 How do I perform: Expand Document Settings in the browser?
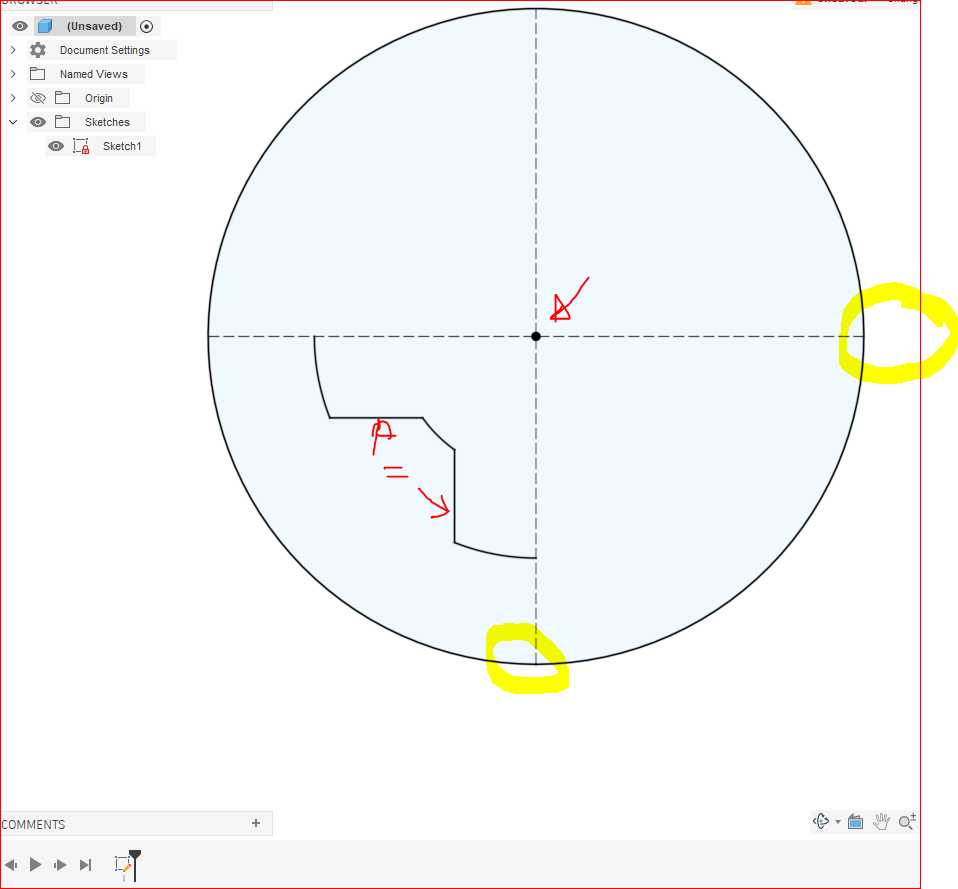12,50
